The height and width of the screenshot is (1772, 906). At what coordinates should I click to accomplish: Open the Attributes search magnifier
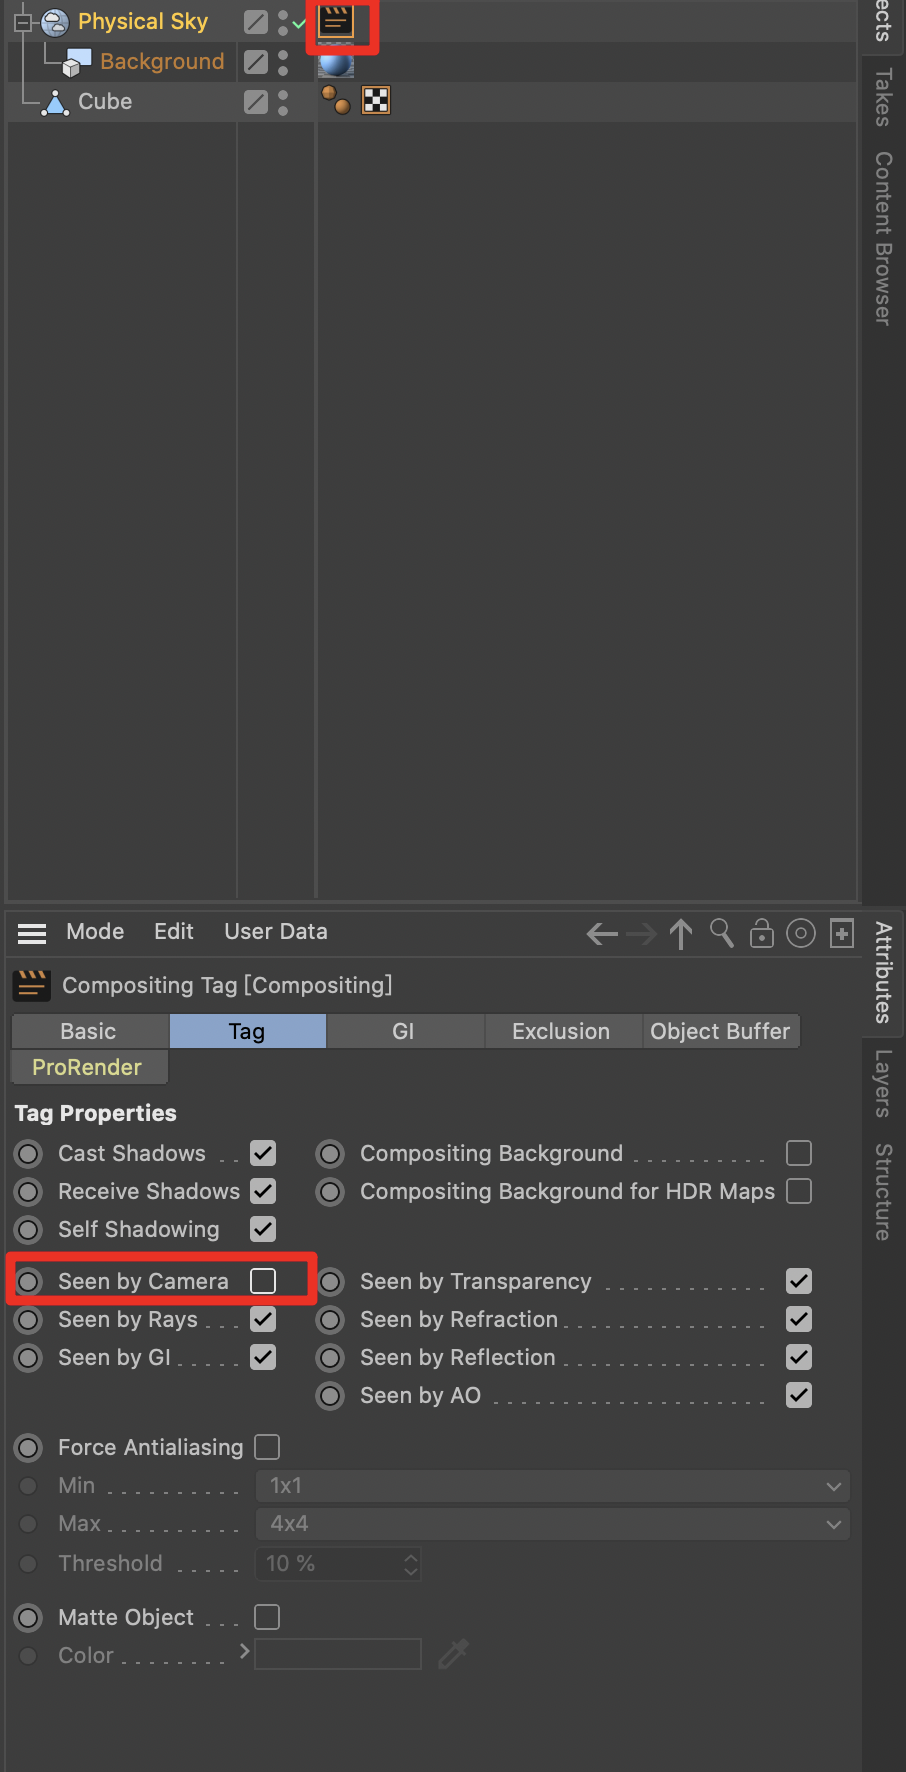coord(722,933)
